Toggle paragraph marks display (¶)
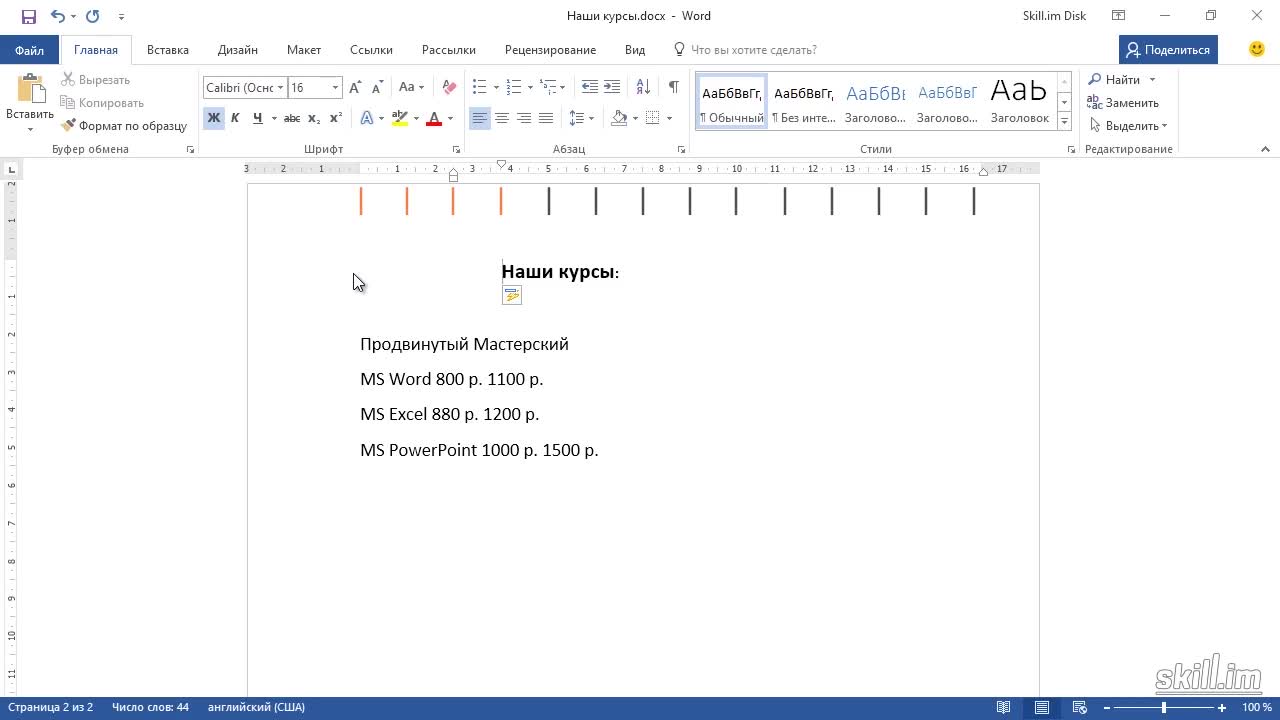Screen dimensions: 1280x720 [x=674, y=88]
